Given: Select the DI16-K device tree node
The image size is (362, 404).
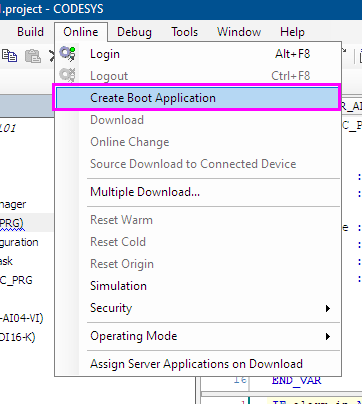Looking at the screenshot, I should point(17,337).
